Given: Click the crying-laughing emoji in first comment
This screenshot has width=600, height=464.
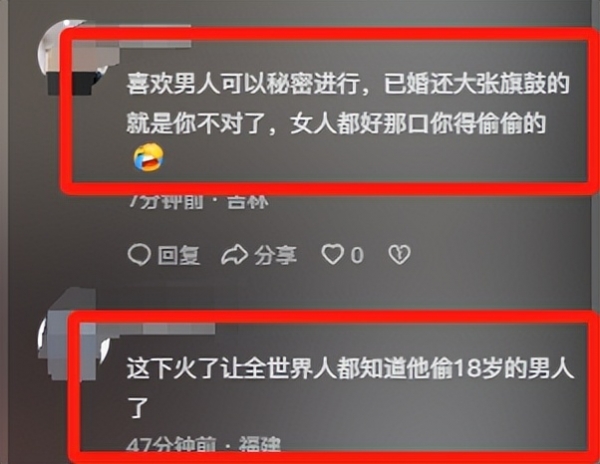Looking at the screenshot, I should [x=148, y=157].
